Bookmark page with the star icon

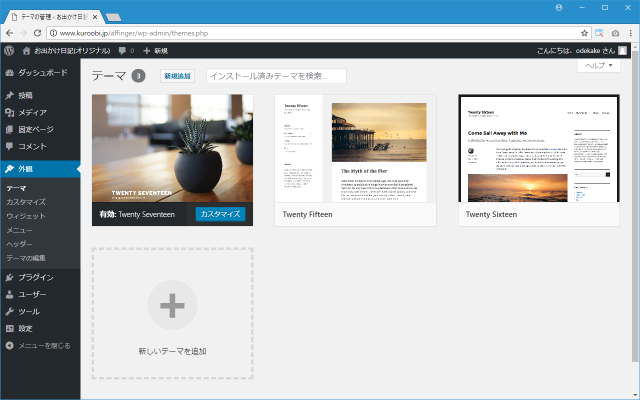(584, 33)
